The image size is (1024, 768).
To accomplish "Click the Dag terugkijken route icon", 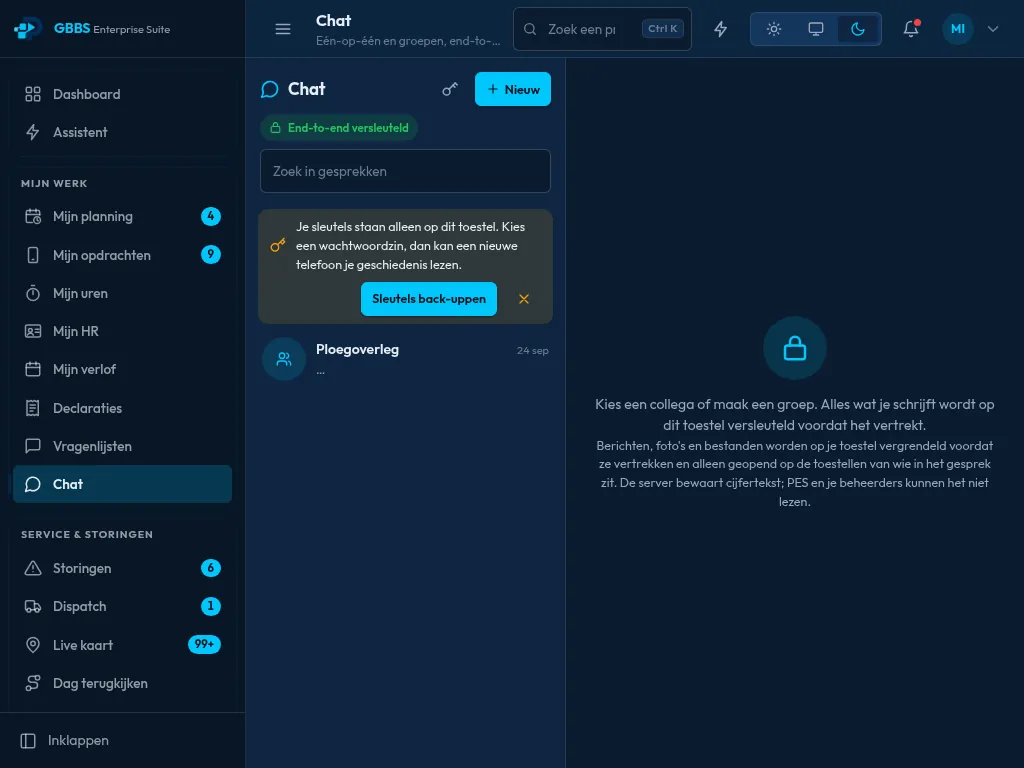I will pyautogui.click(x=33, y=683).
